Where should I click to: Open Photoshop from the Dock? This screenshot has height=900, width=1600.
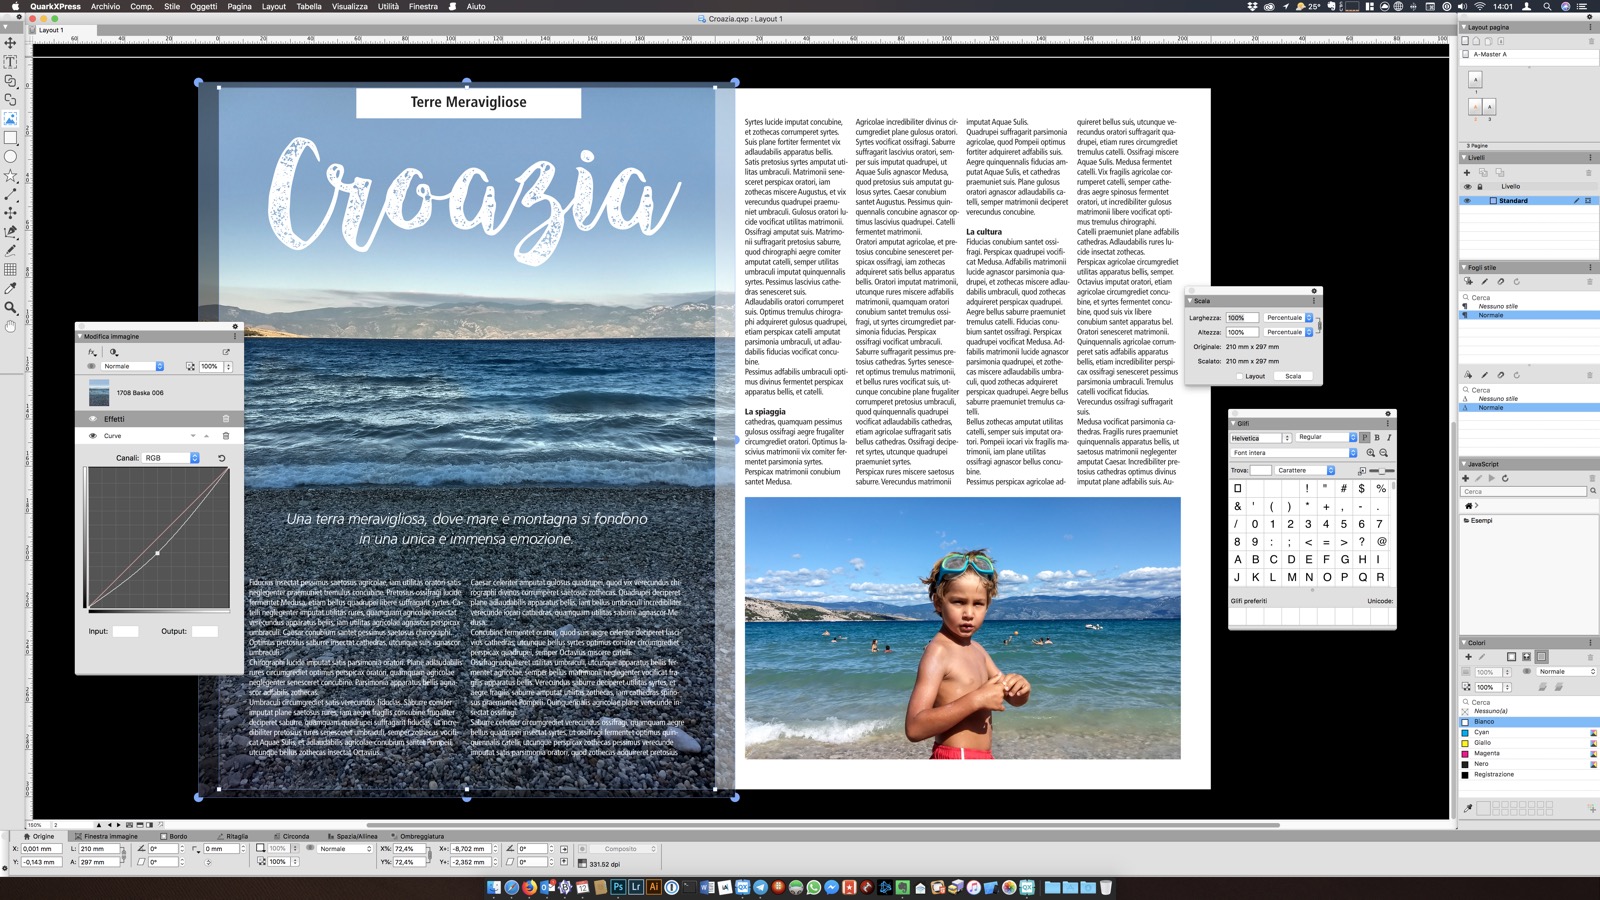point(618,887)
